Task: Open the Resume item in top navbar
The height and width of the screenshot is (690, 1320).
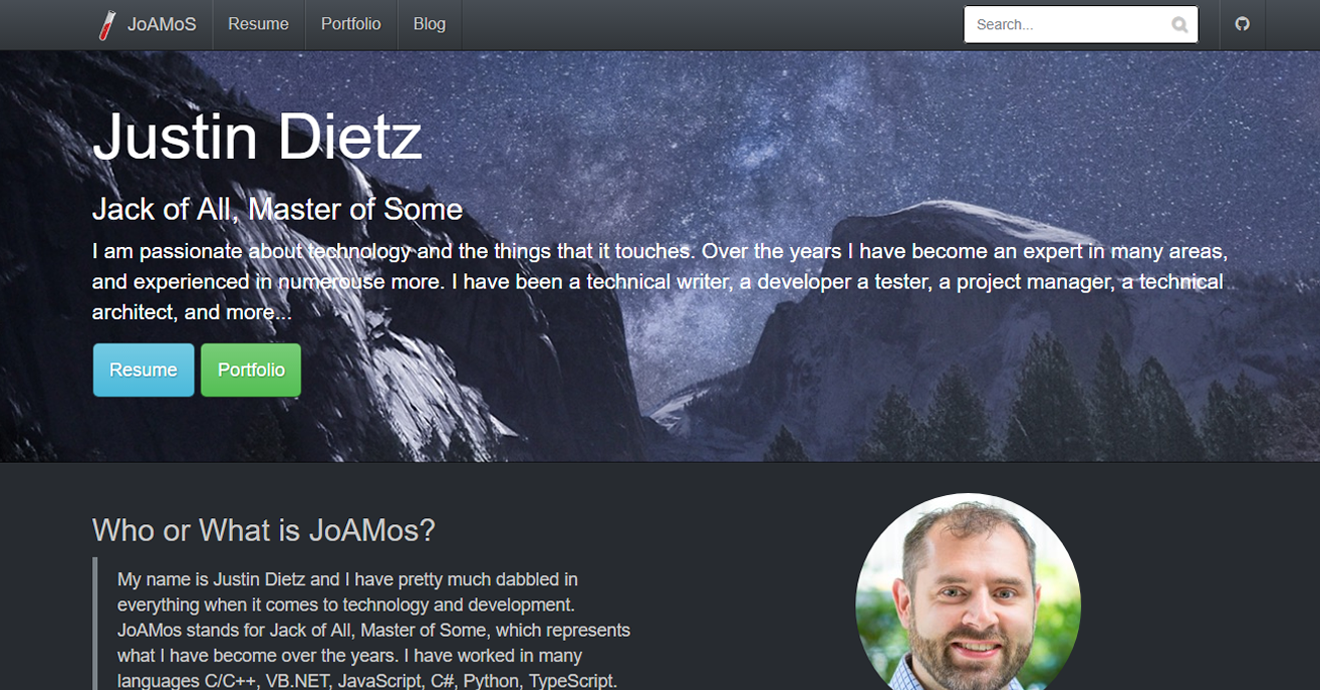Action: coord(258,24)
